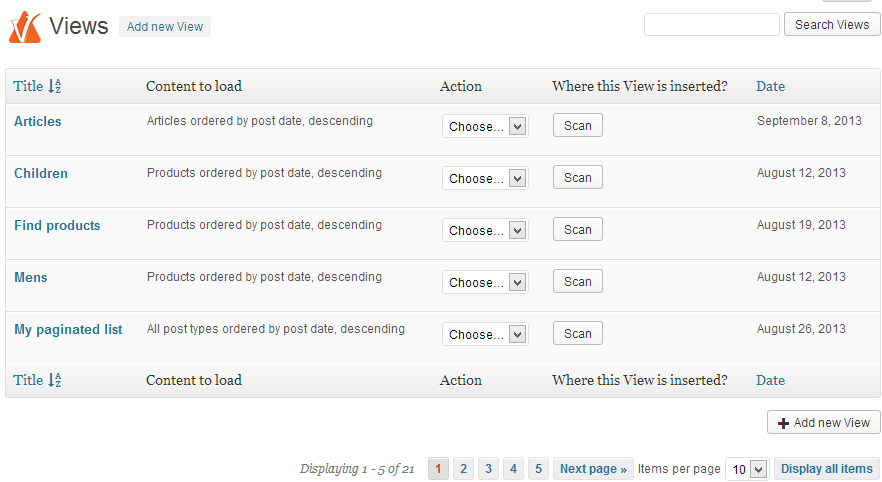Open the Articles view
Image resolution: width=882 pixels, height=482 pixels.
click(38, 121)
